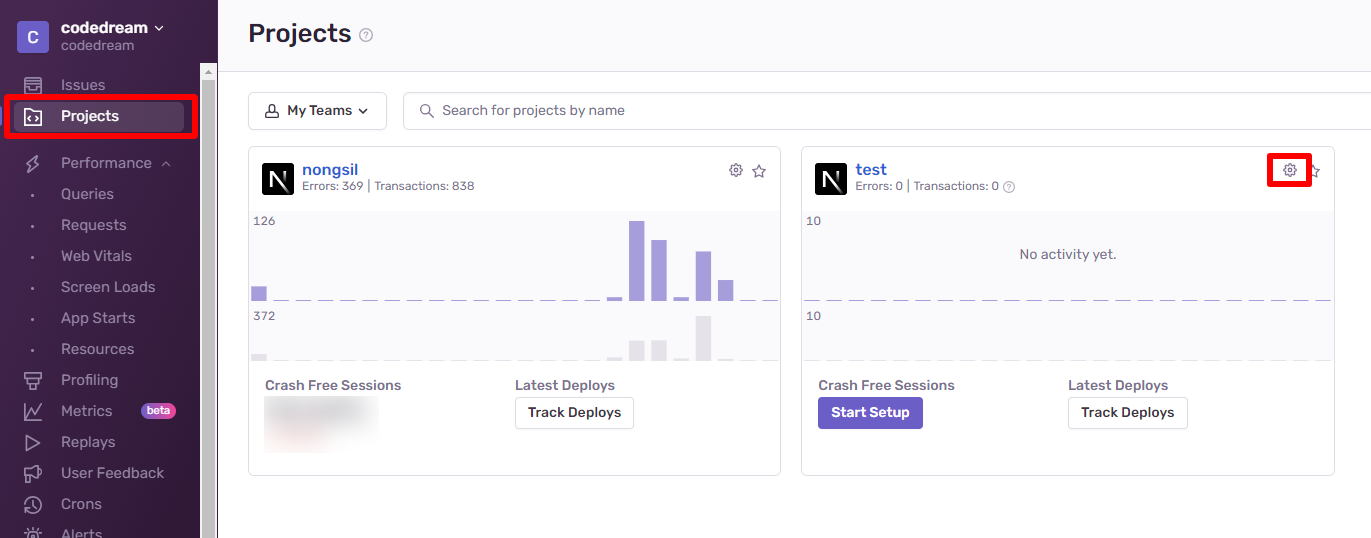Open settings gear for nongsil project
1371x538 pixels.
click(x=736, y=170)
